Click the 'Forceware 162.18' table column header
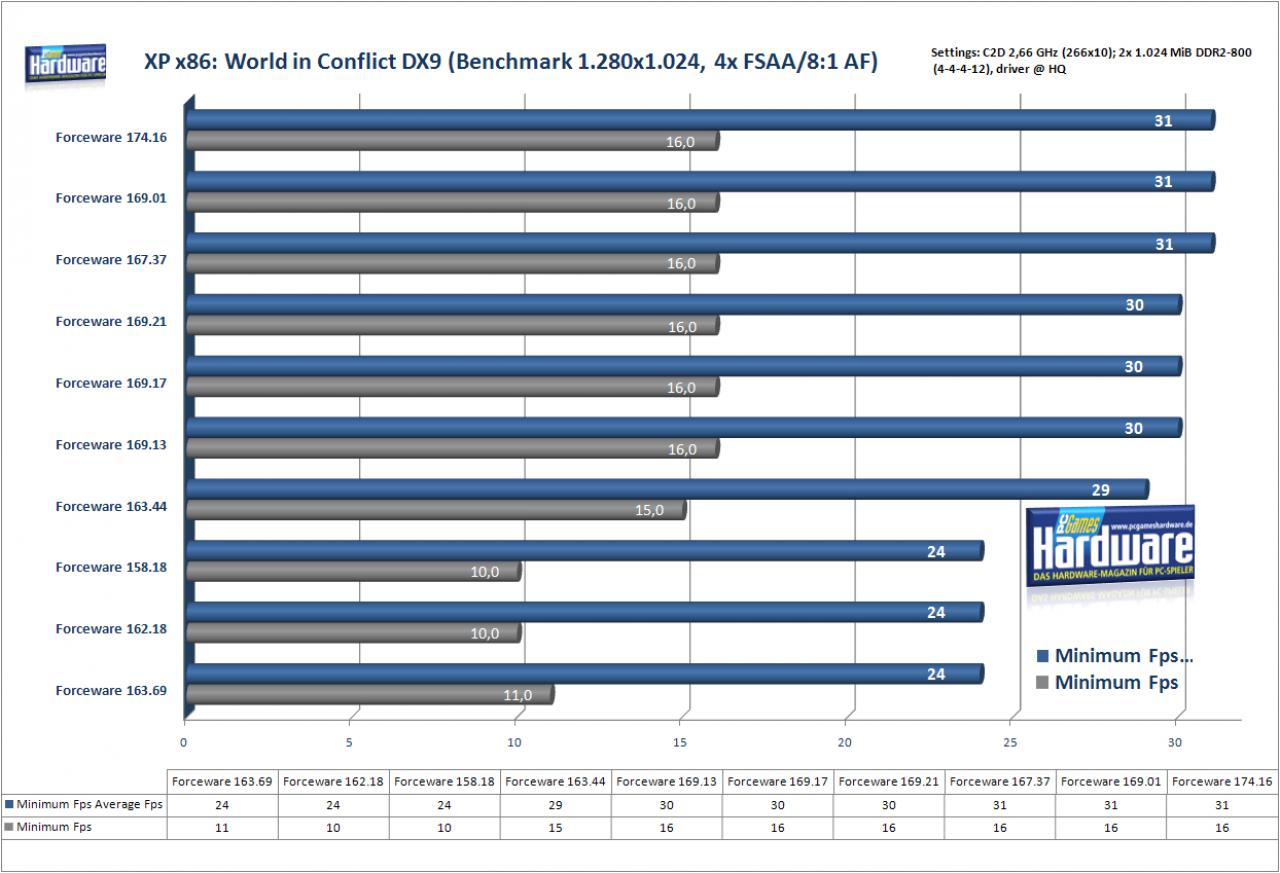 (332, 781)
